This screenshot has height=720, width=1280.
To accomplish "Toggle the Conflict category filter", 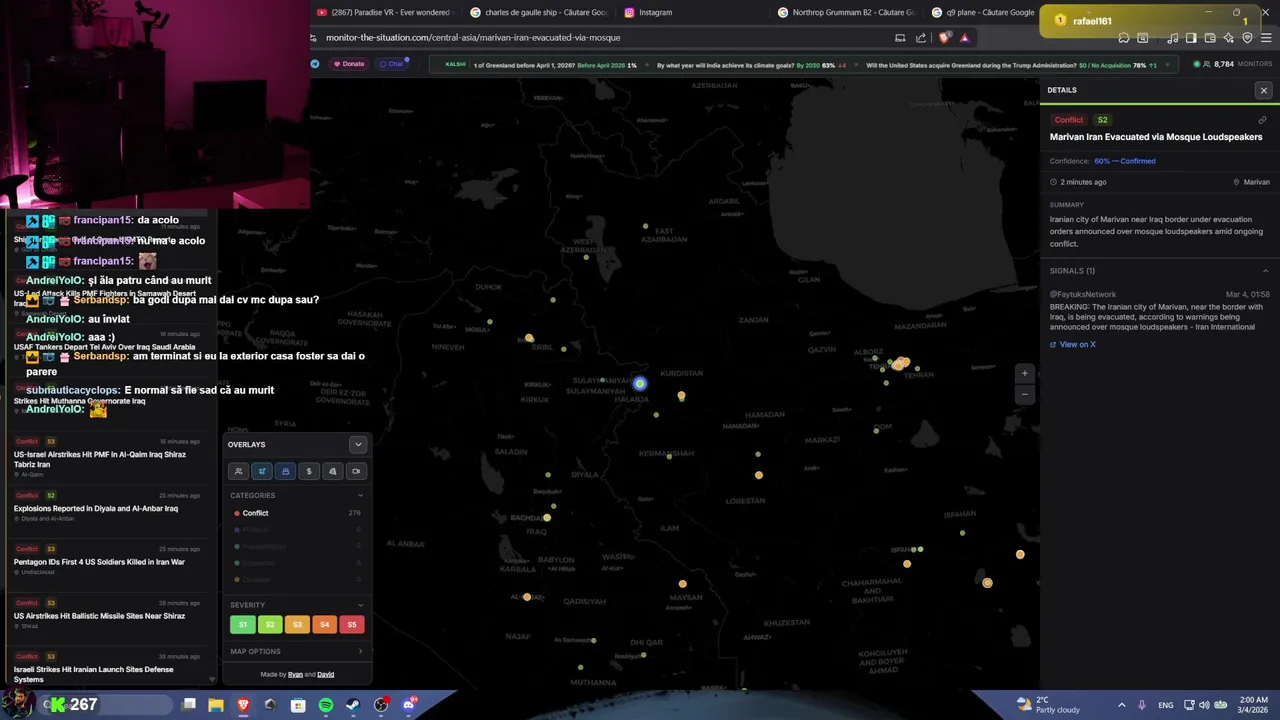I will click(x=297, y=513).
